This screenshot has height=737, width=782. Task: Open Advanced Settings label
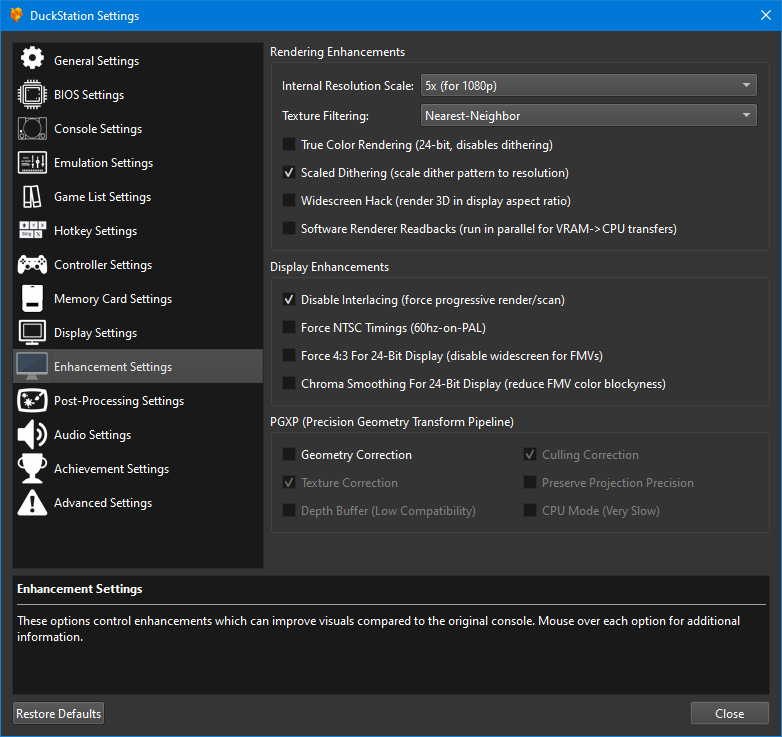pyautogui.click(x=103, y=503)
